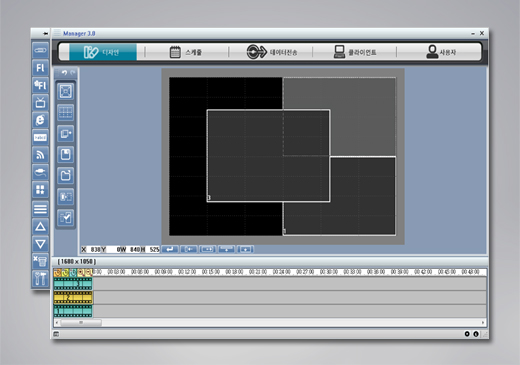Click the 데이터전송 data transfer tab
Screen dimensions: 520x365
[271, 52]
